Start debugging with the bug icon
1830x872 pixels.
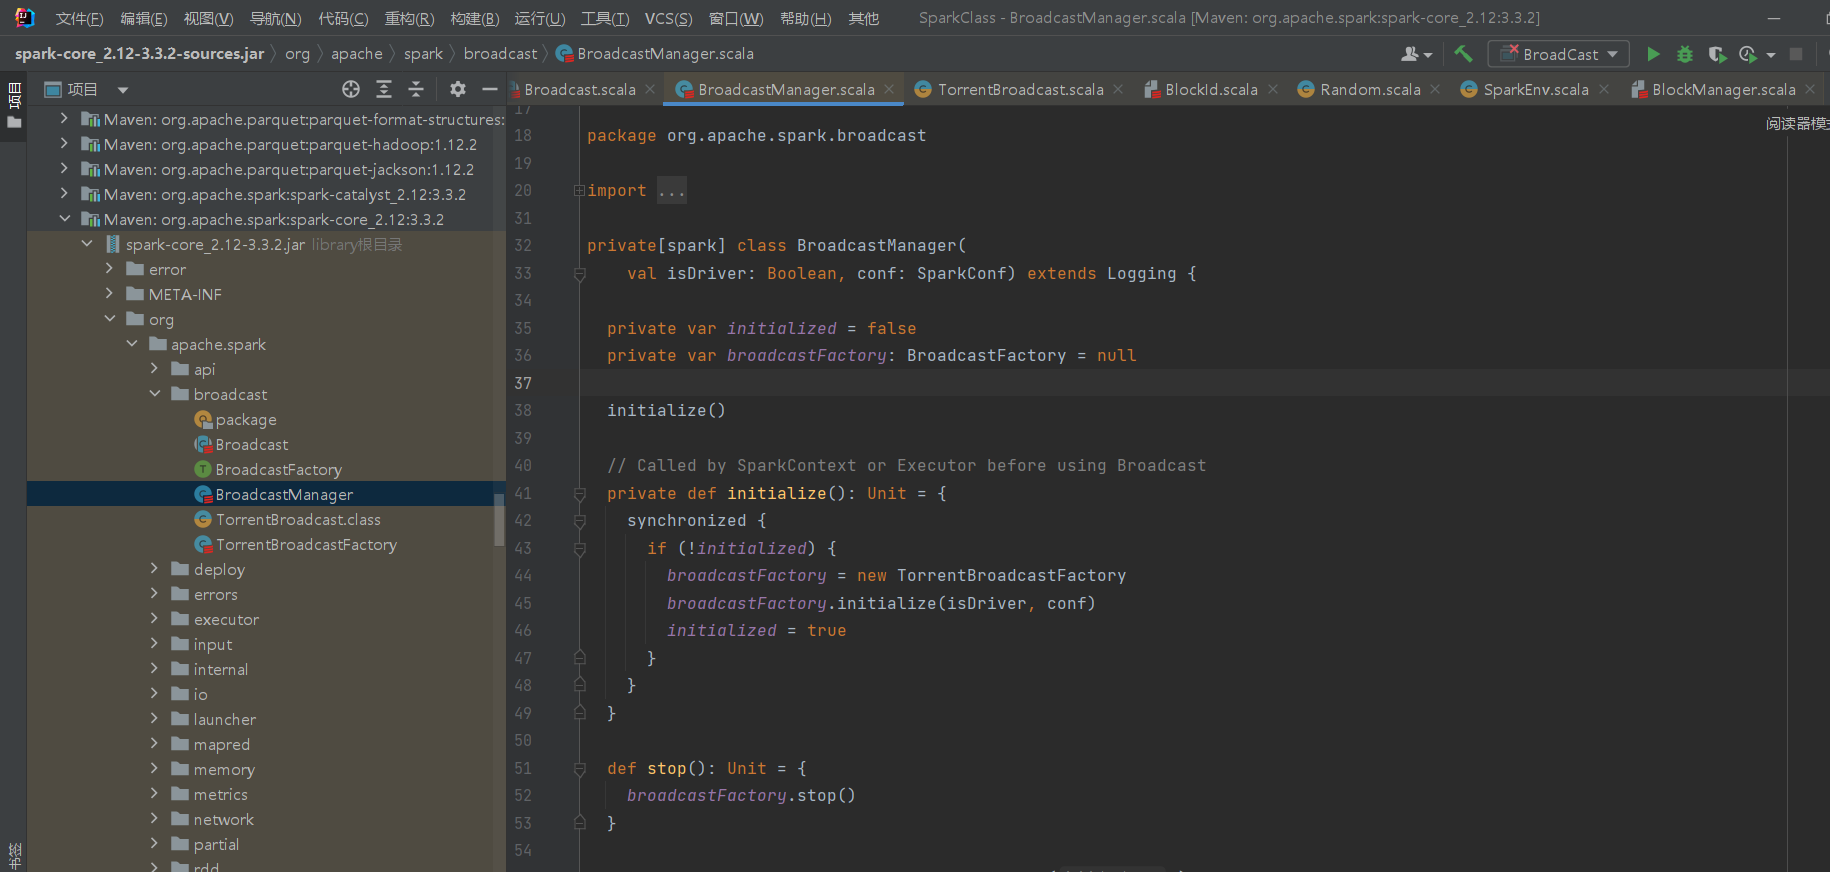(x=1685, y=54)
